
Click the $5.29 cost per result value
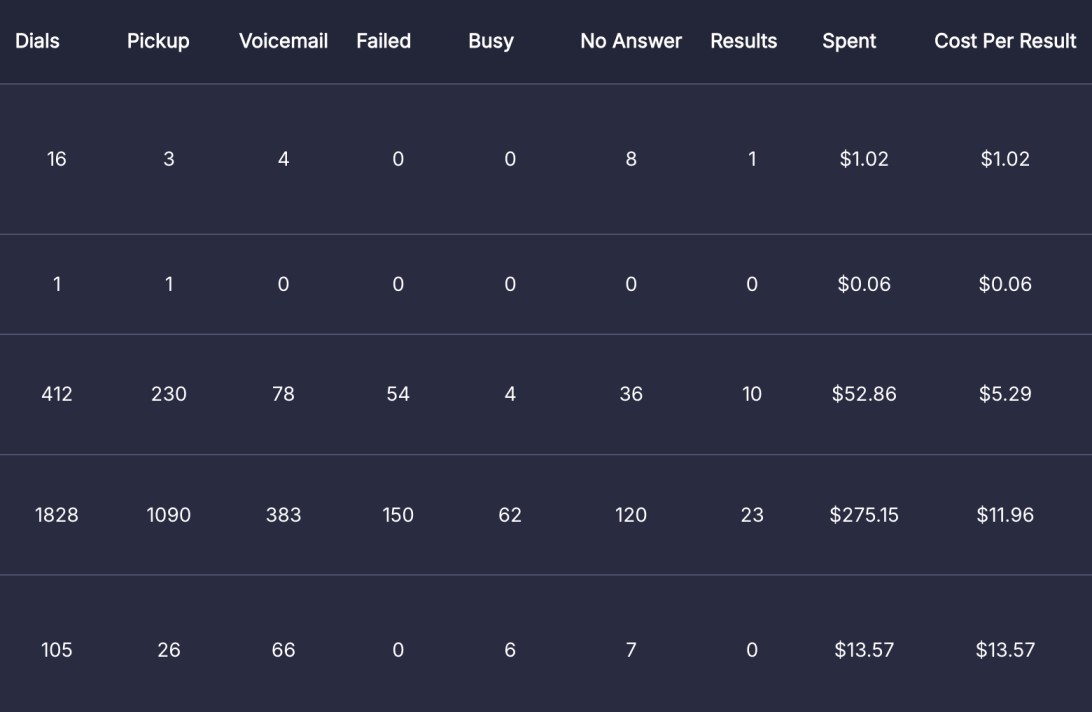coord(1005,394)
